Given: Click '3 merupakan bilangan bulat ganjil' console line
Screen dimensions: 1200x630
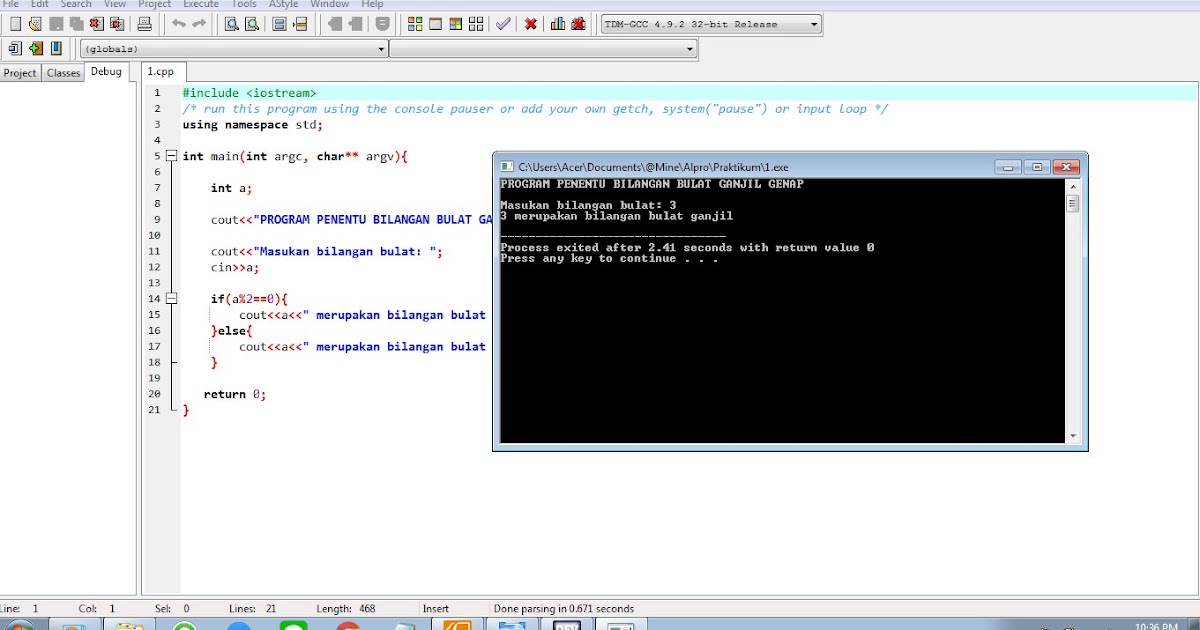Looking at the screenshot, I should pos(617,216).
